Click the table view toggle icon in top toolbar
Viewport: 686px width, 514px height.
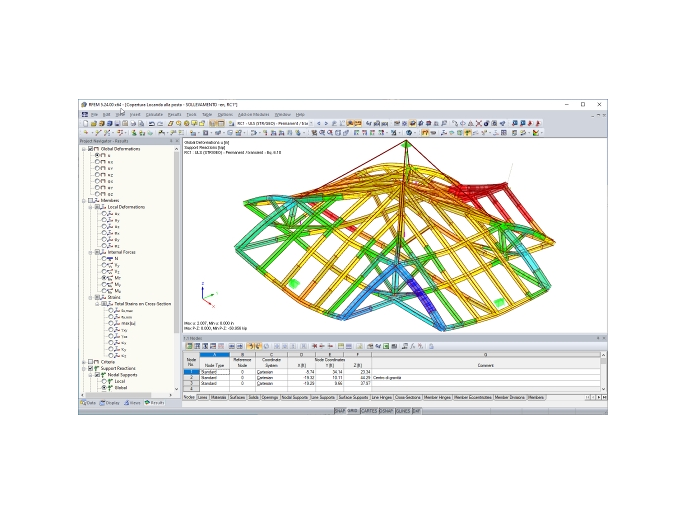click(x=221, y=124)
